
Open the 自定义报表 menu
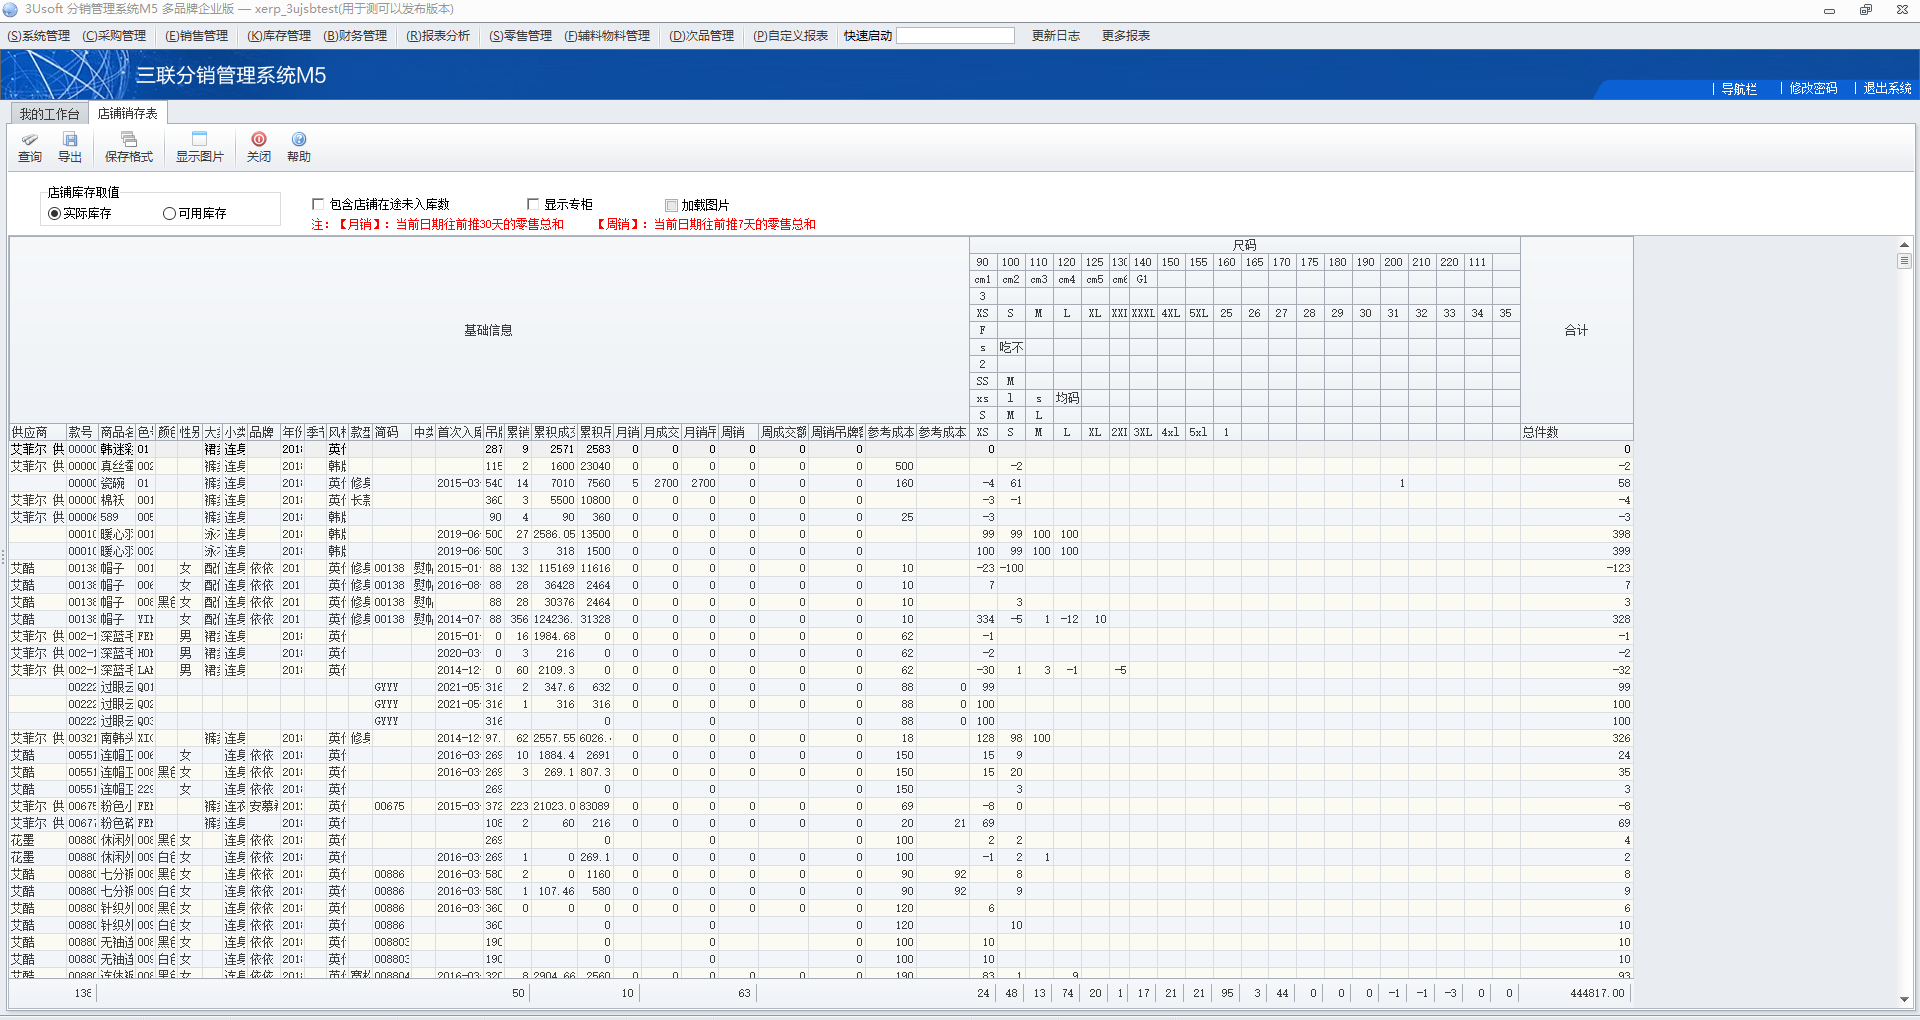coord(791,36)
